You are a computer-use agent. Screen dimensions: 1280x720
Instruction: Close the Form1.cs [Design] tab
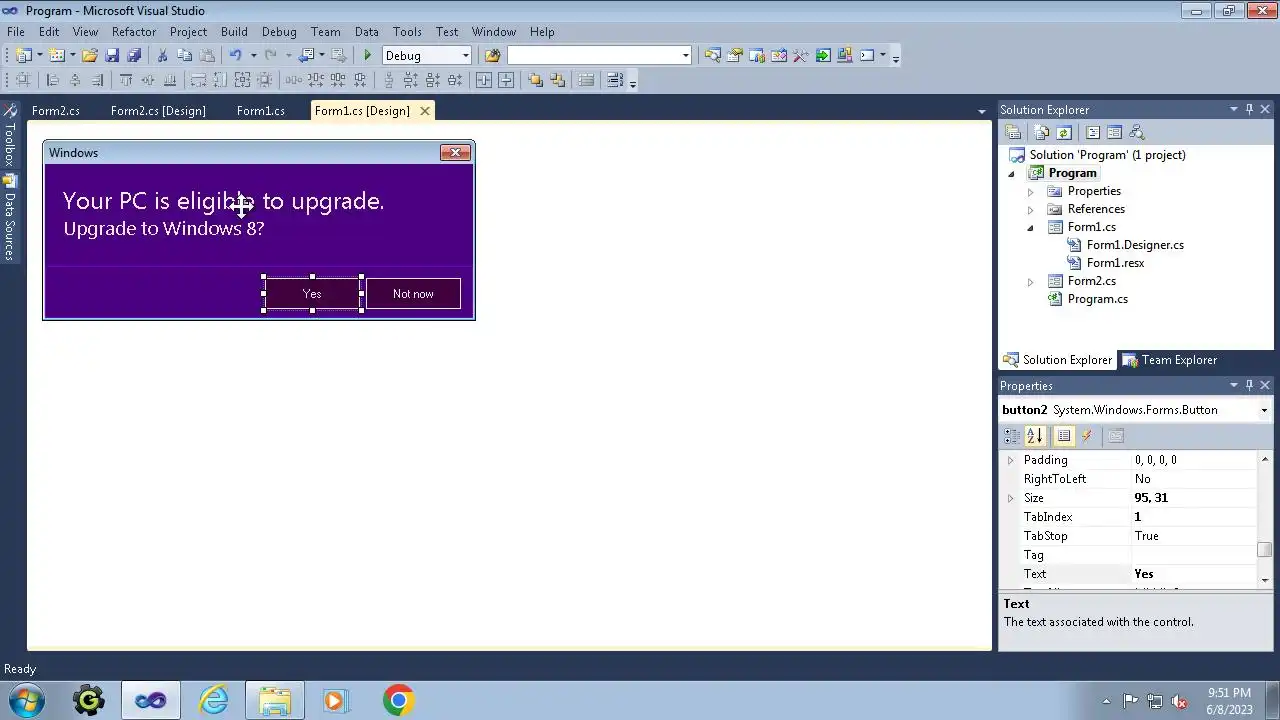(x=425, y=111)
